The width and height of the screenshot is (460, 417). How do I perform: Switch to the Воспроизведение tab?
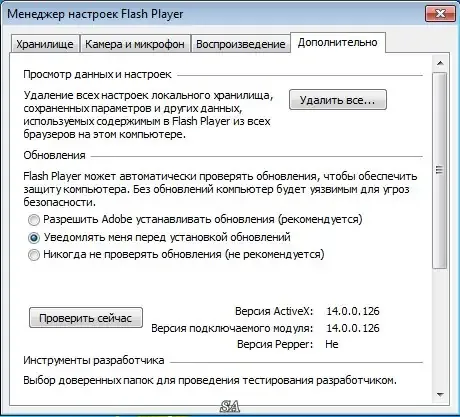tap(241, 44)
